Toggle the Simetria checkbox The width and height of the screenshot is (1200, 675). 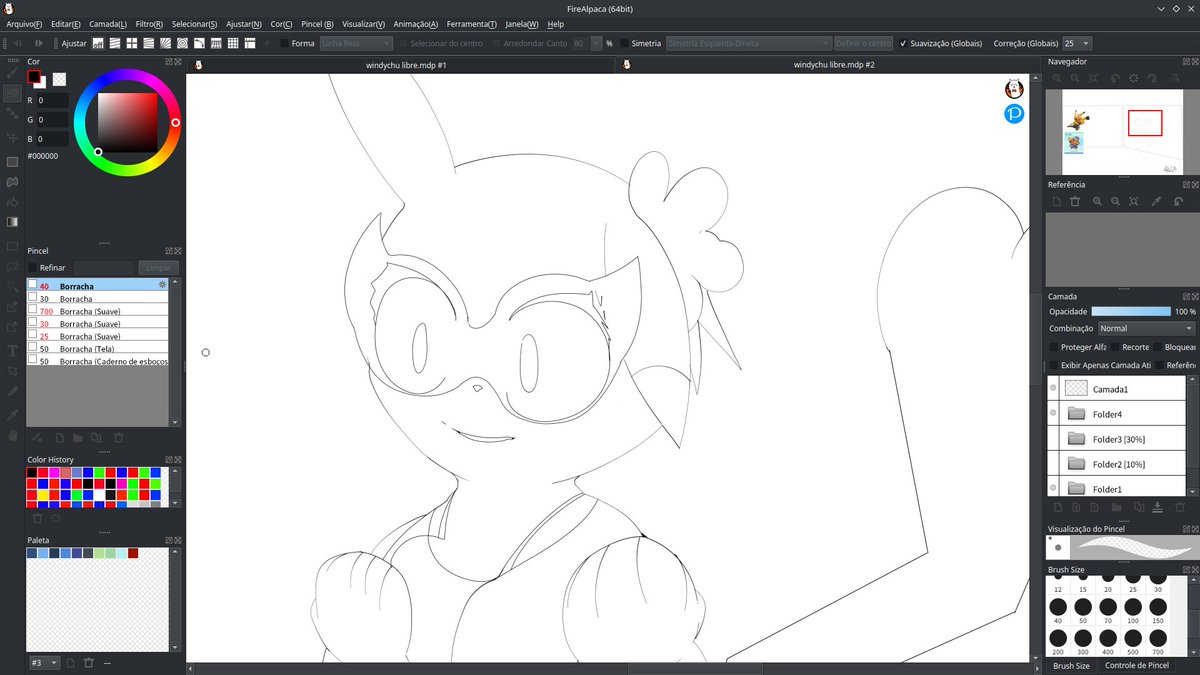coord(625,43)
